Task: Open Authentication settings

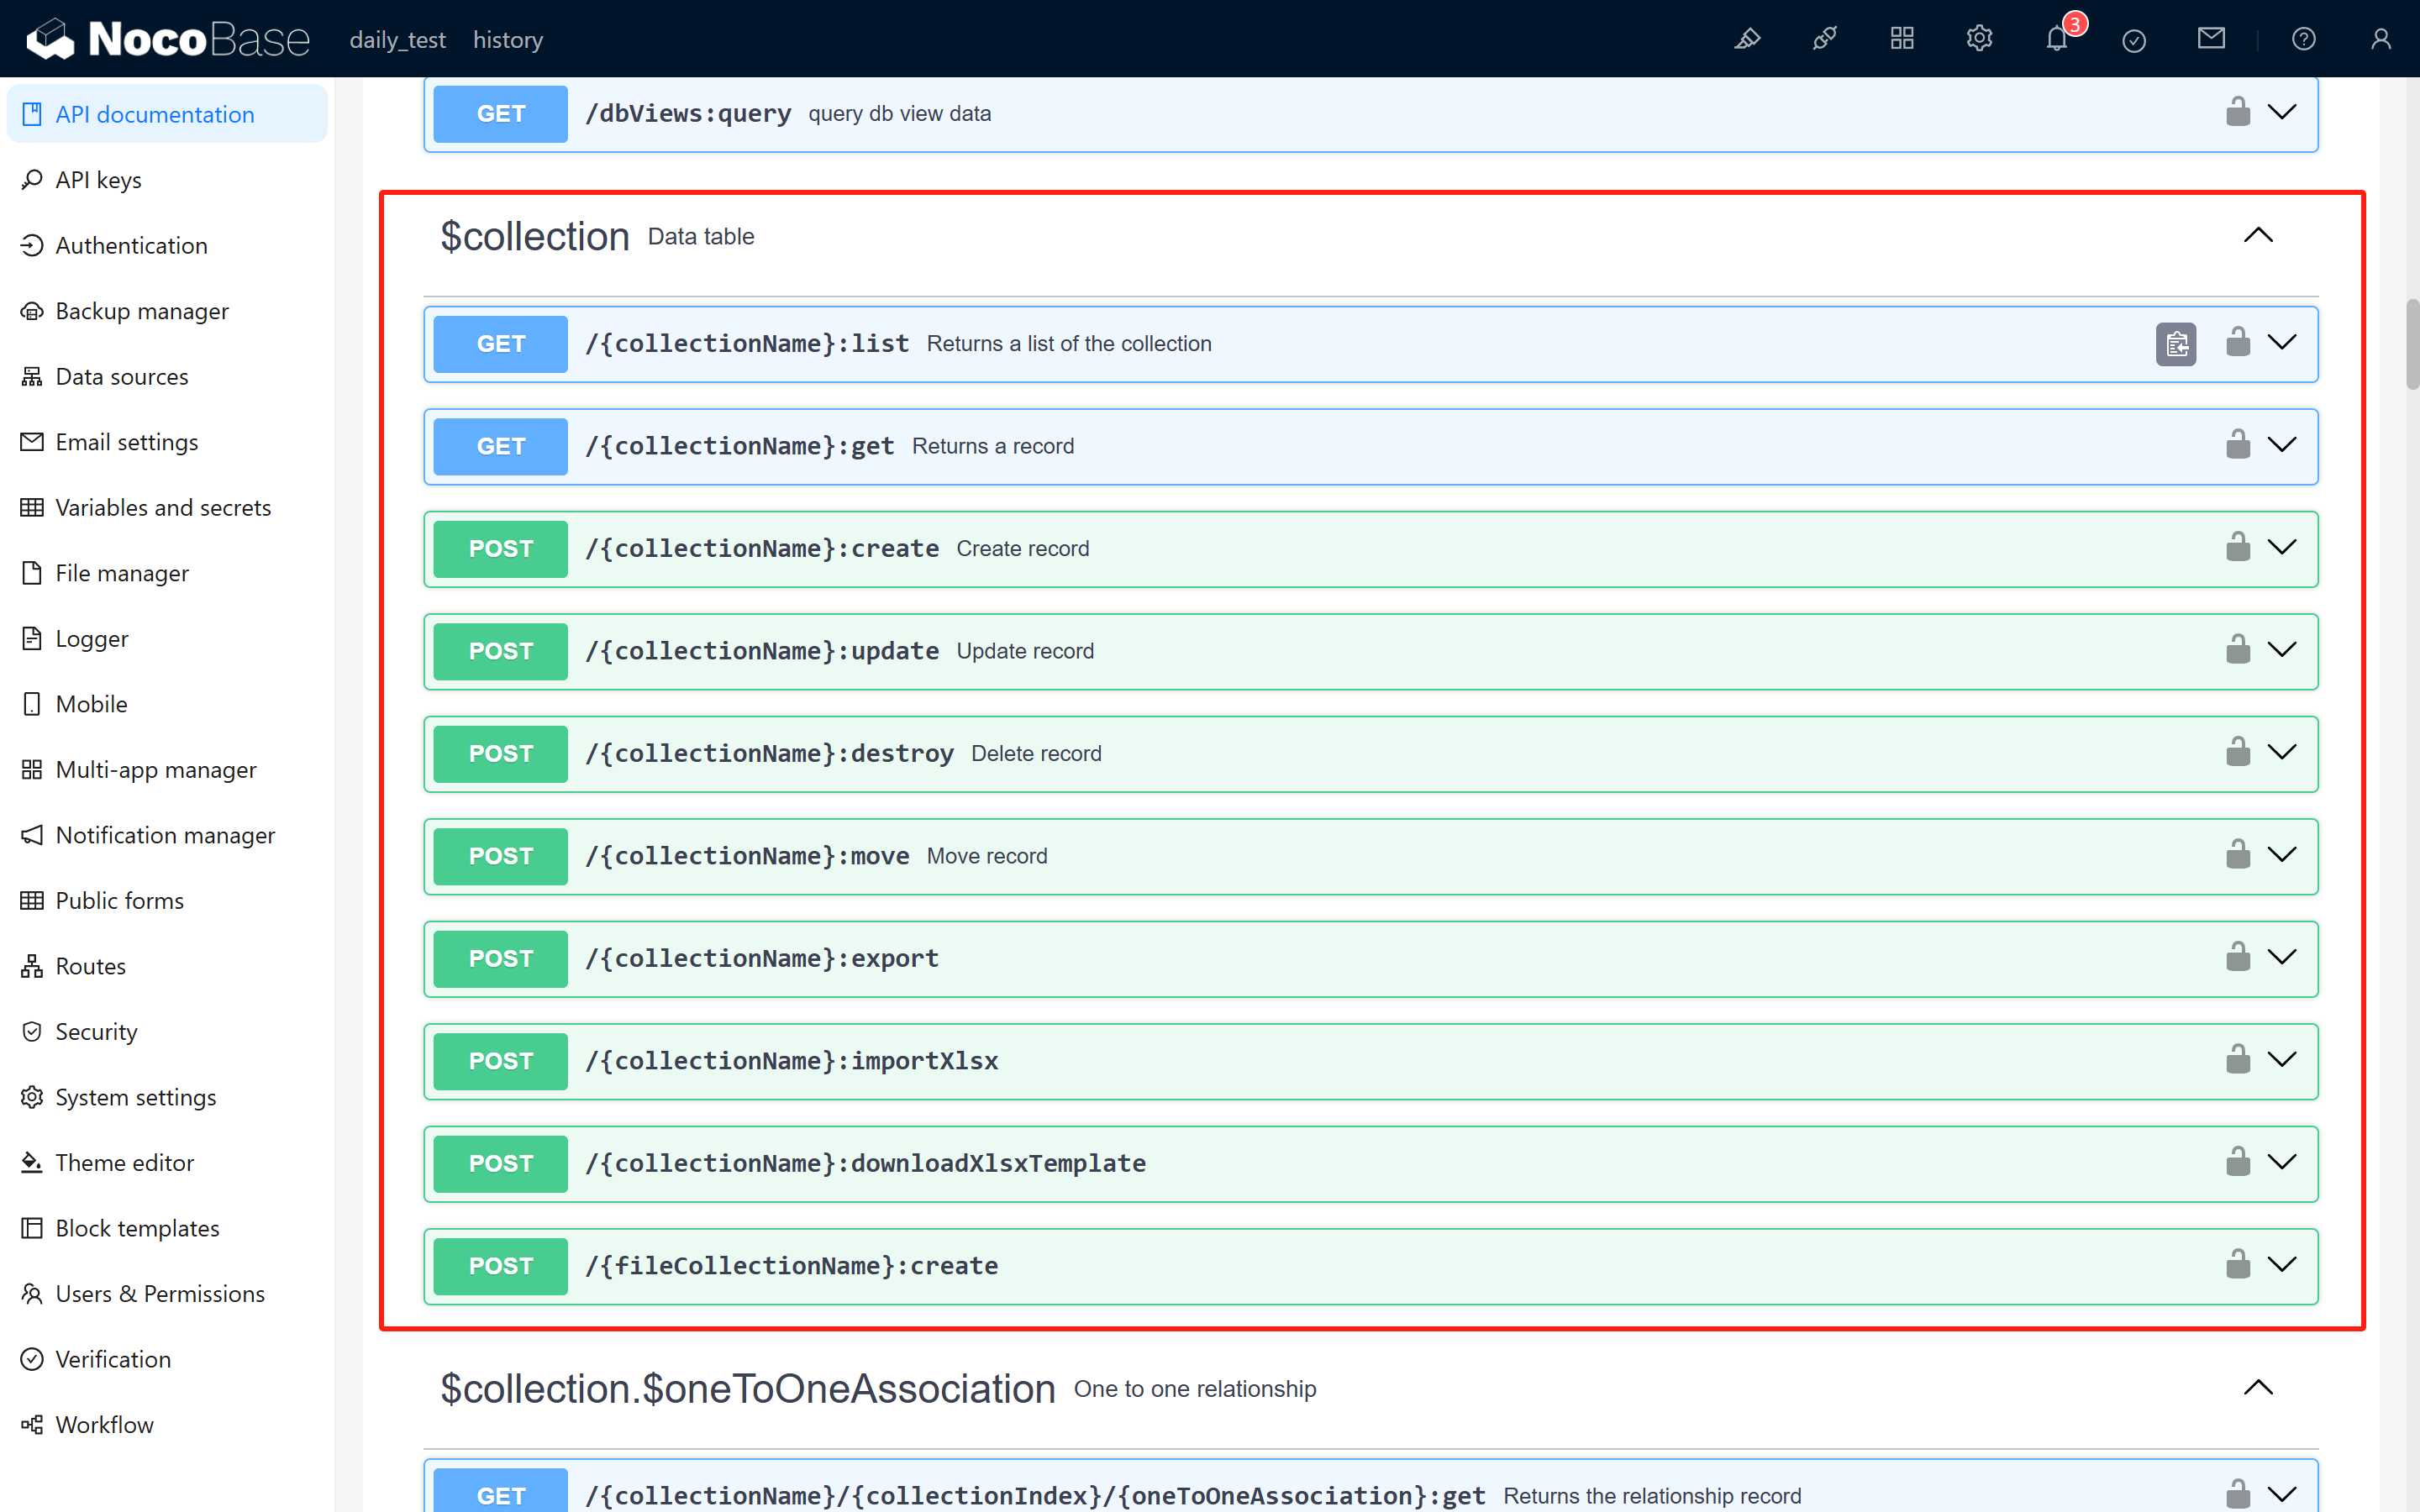Action: tap(167, 245)
